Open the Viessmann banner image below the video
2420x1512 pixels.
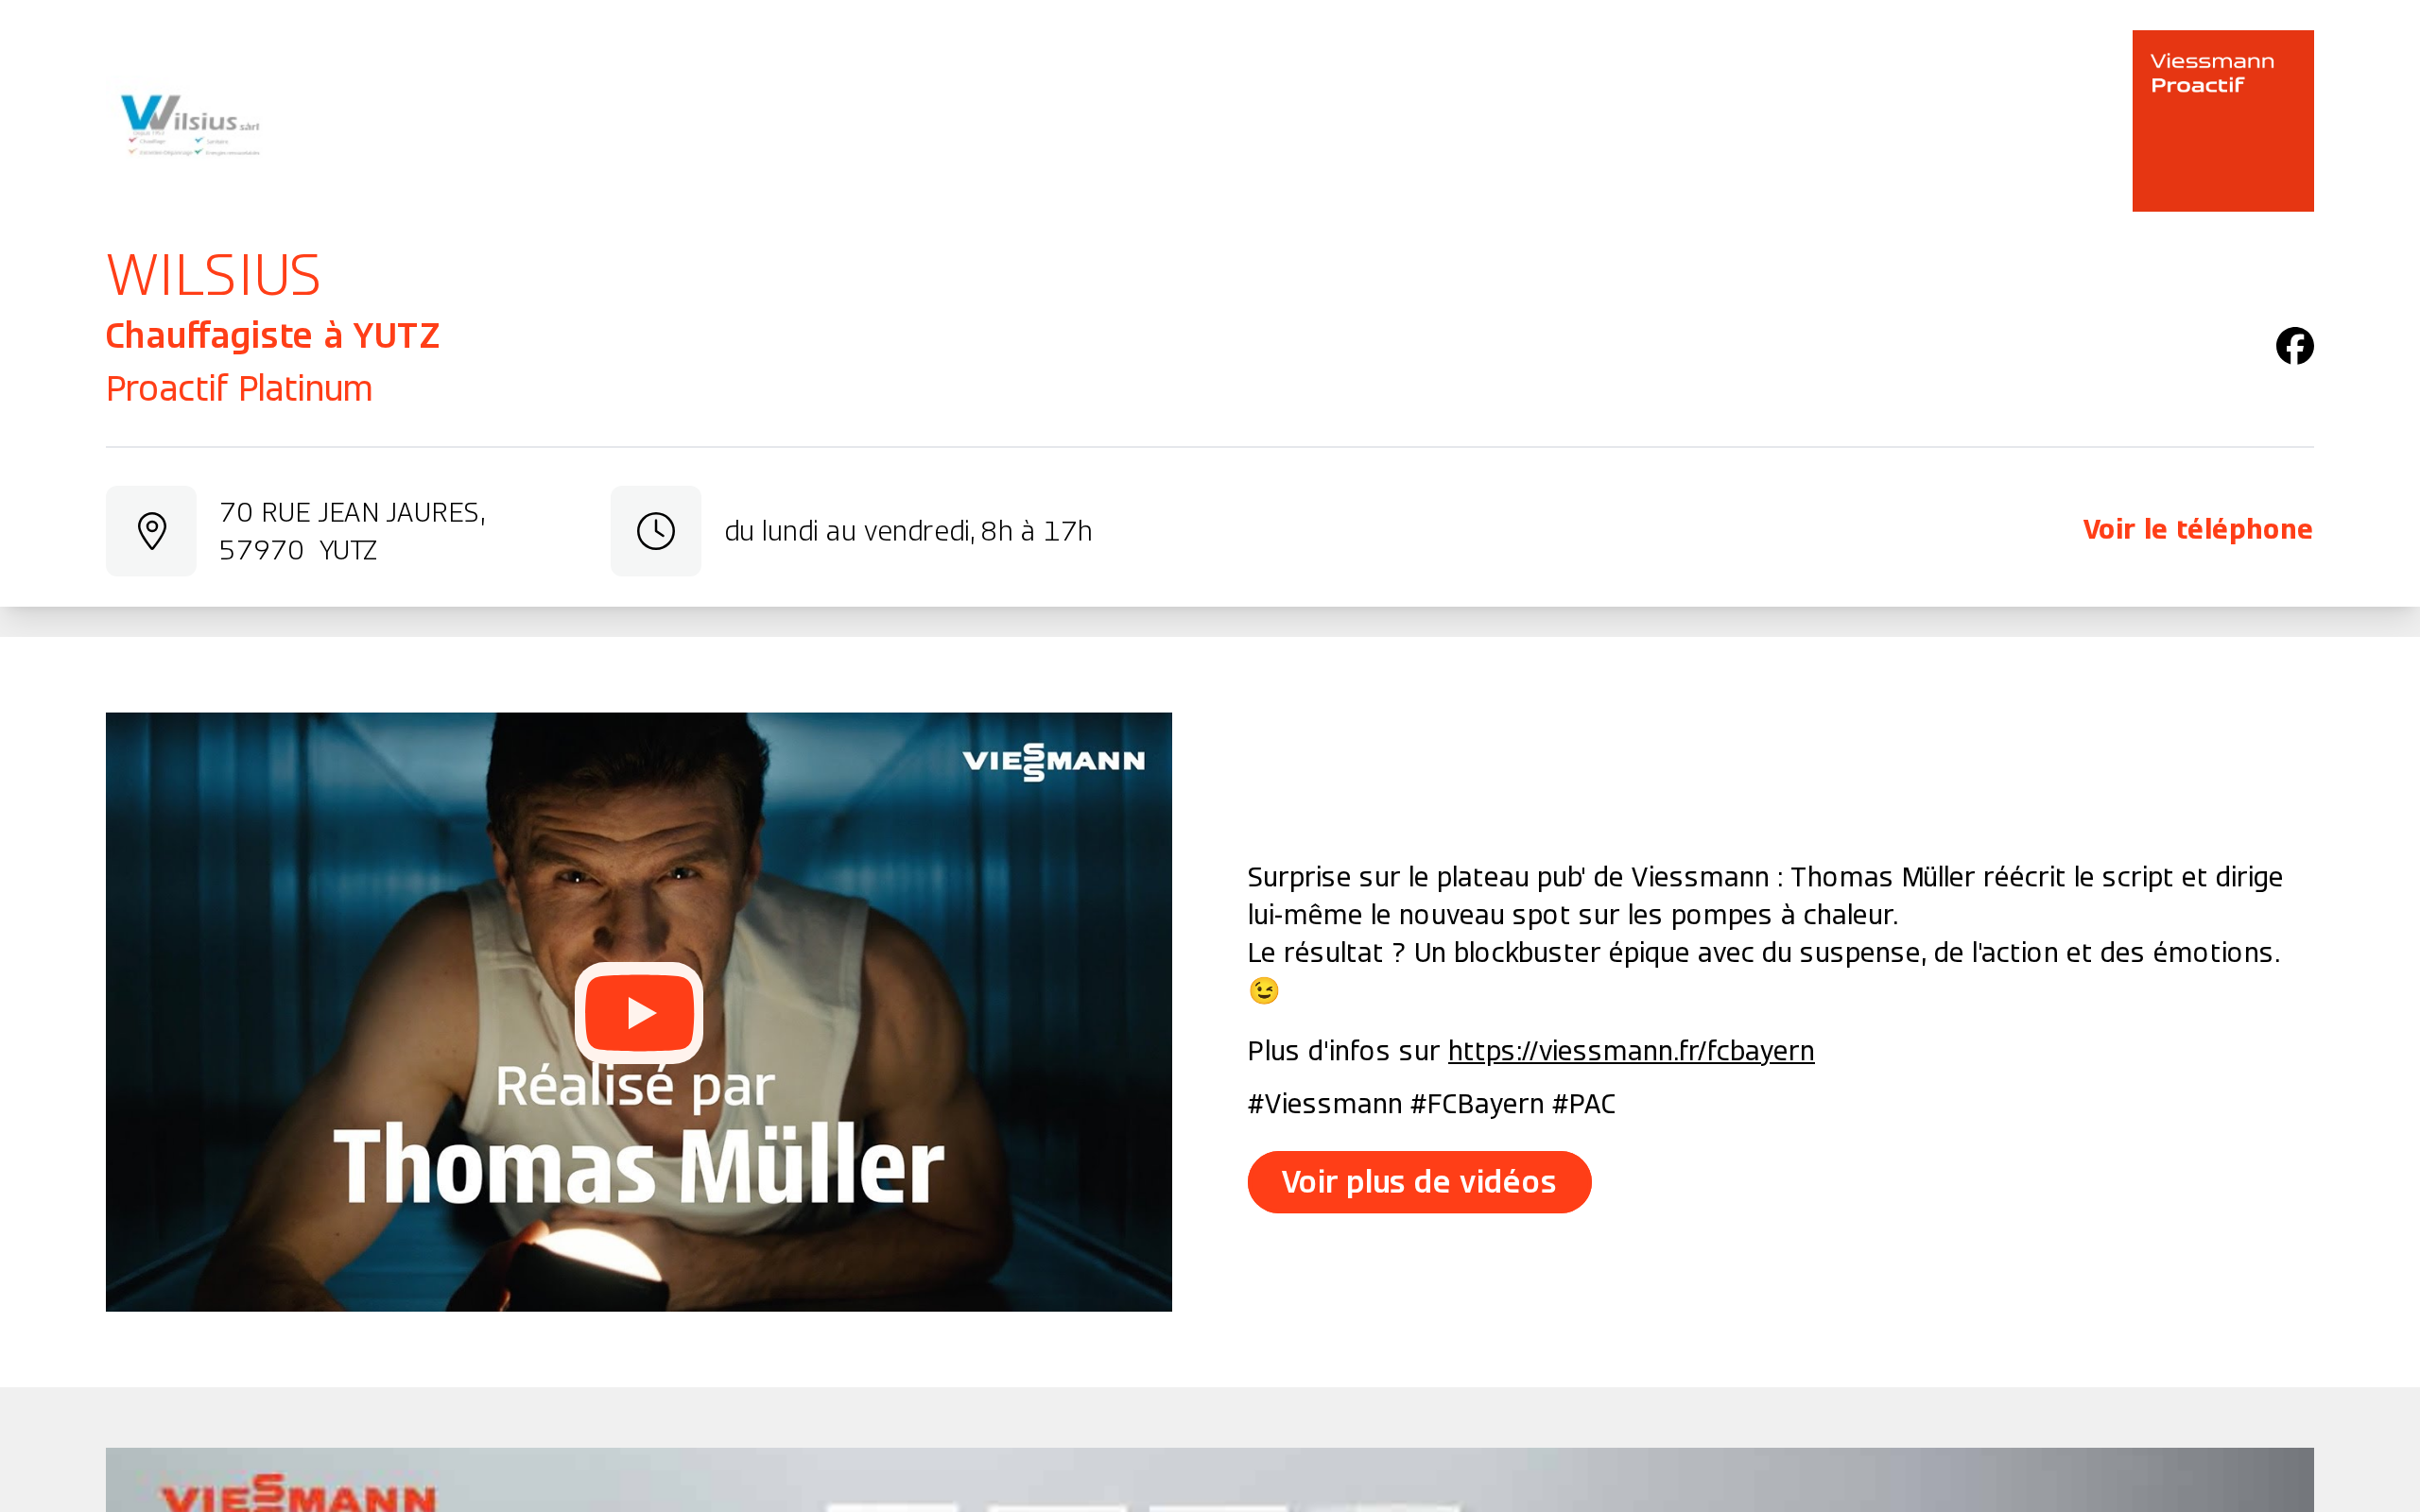1210,1480
